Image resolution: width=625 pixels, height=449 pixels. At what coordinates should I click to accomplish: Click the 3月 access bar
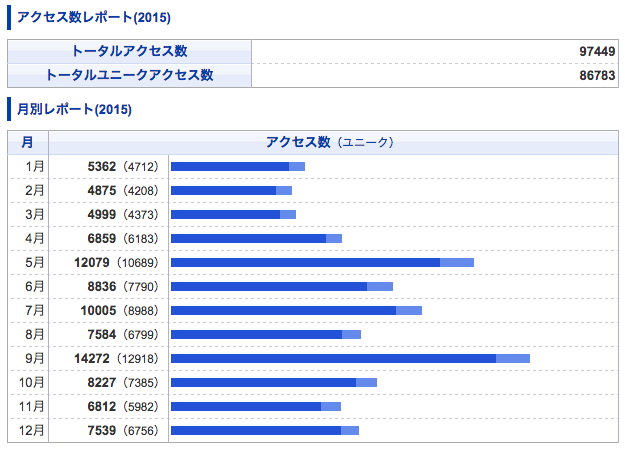pyautogui.click(x=233, y=215)
